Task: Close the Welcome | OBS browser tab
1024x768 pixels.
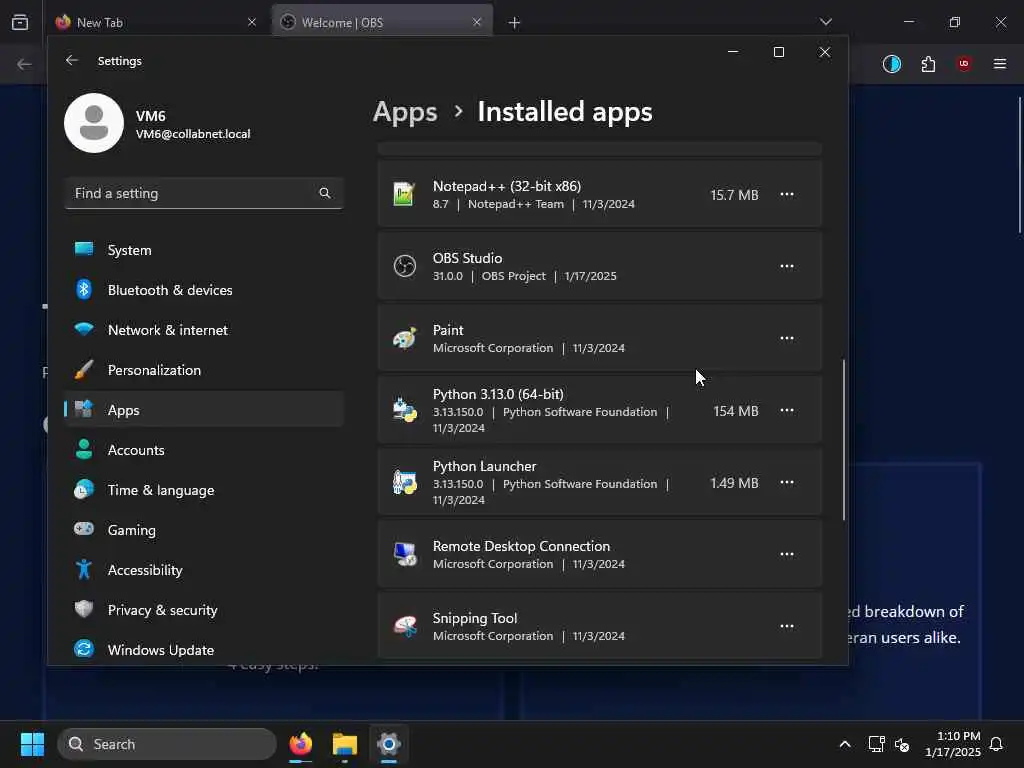Action: click(477, 22)
